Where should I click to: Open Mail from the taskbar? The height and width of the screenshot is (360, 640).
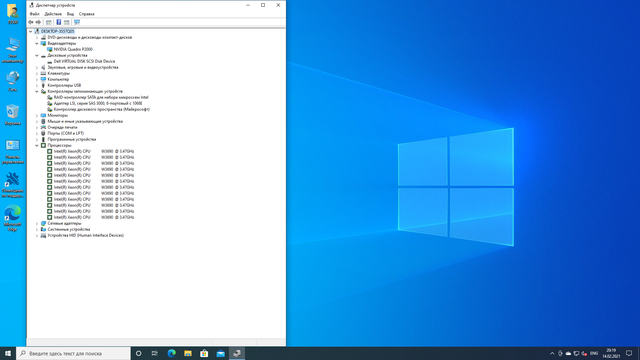220,353
